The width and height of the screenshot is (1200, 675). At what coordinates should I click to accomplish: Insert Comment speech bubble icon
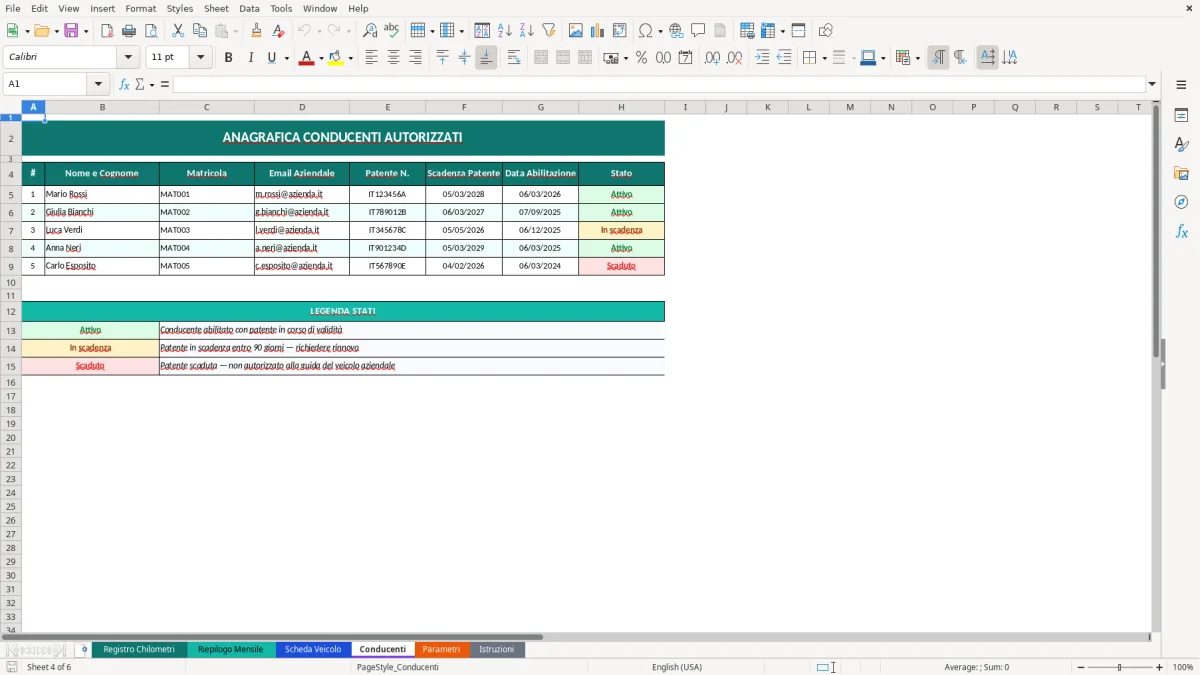[x=698, y=31]
